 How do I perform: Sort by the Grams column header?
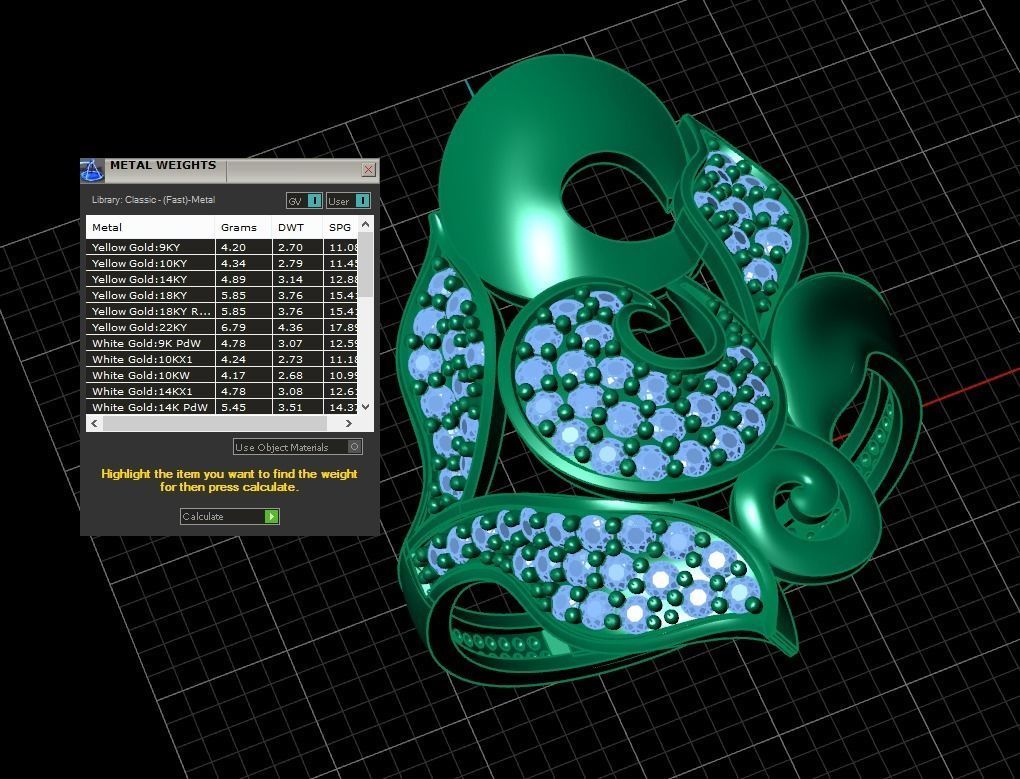(243, 228)
